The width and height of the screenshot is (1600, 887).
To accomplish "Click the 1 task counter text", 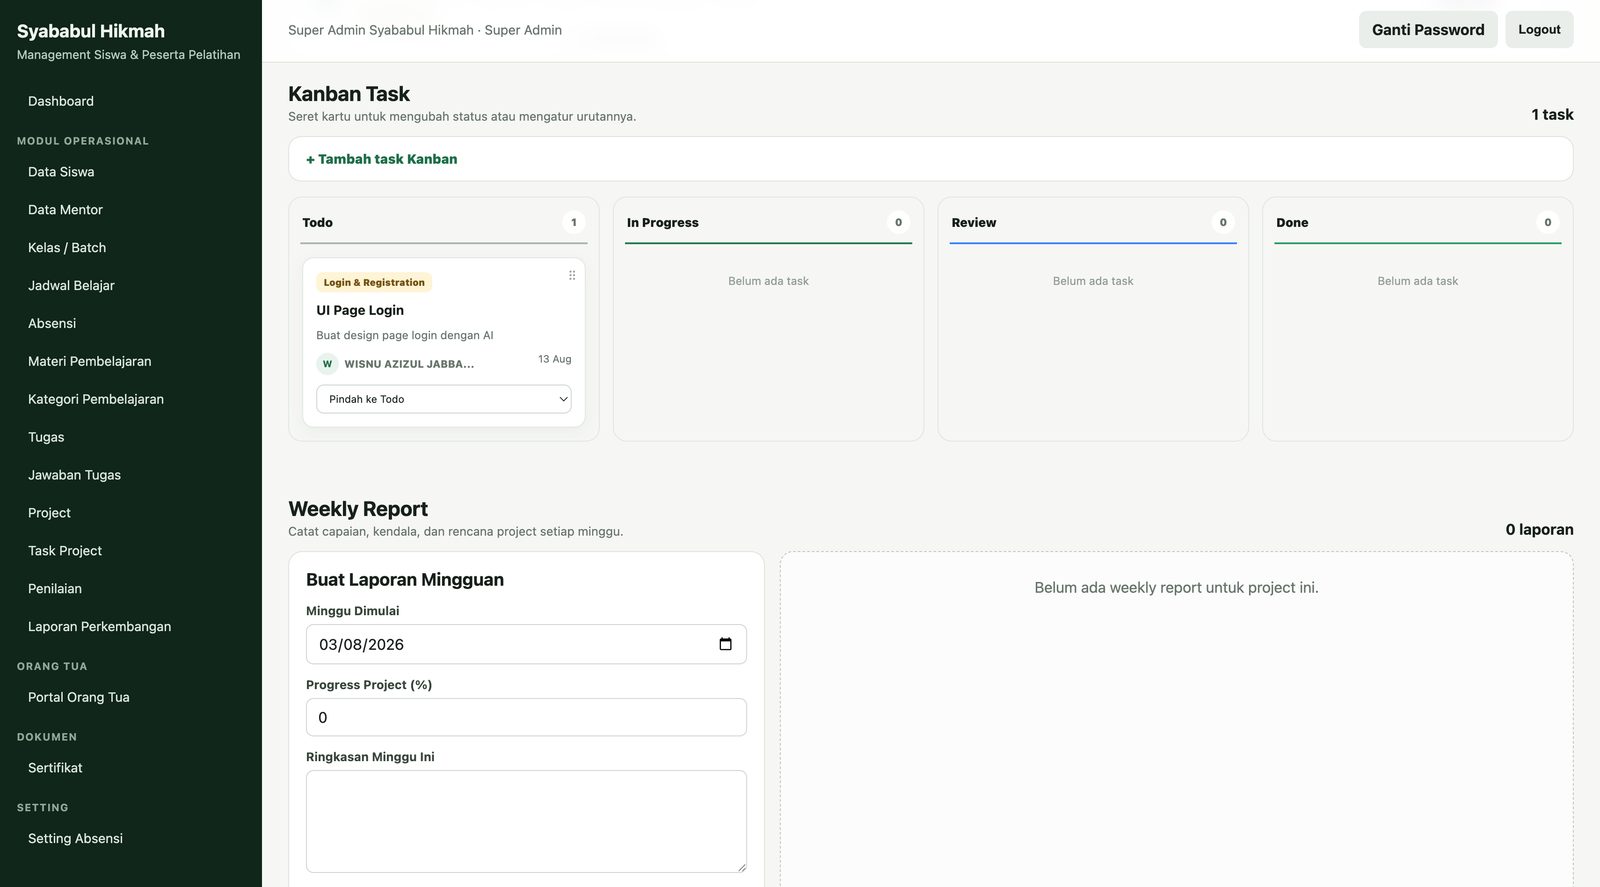I will point(1552,115).
